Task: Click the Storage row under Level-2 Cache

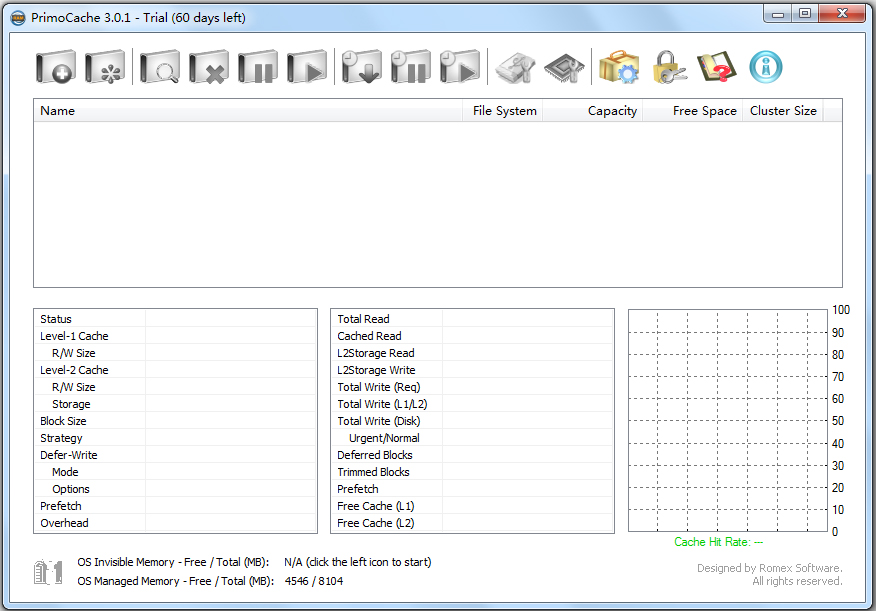Action: pos(175,404)
